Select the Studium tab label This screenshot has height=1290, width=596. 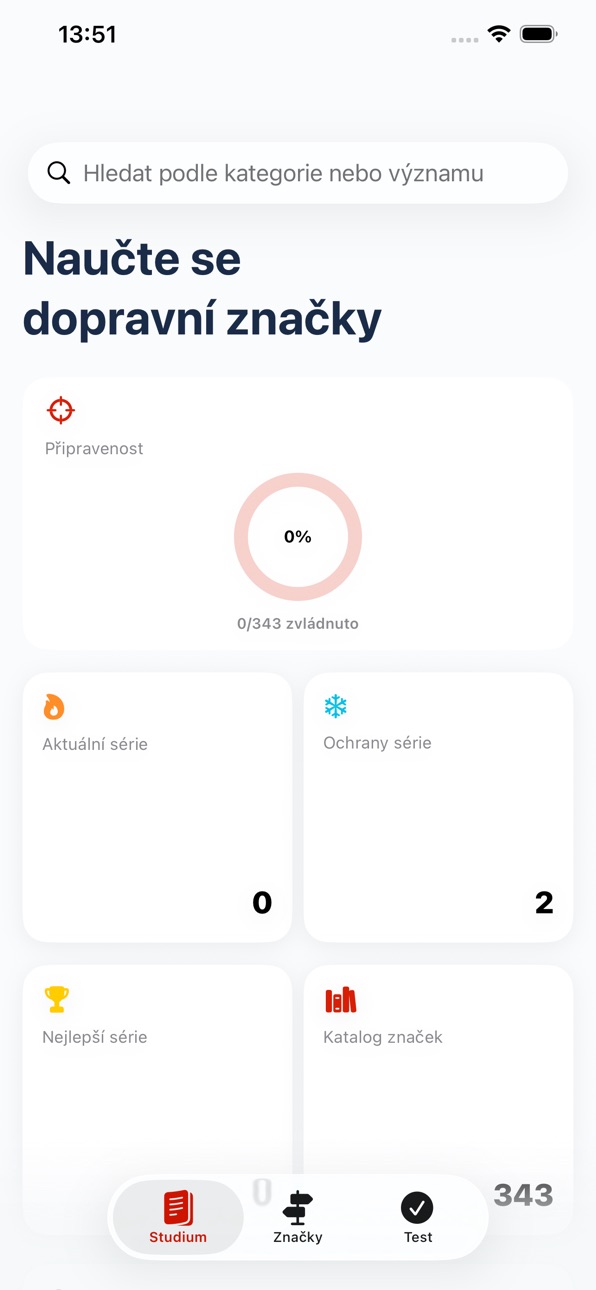point(178,1237)
